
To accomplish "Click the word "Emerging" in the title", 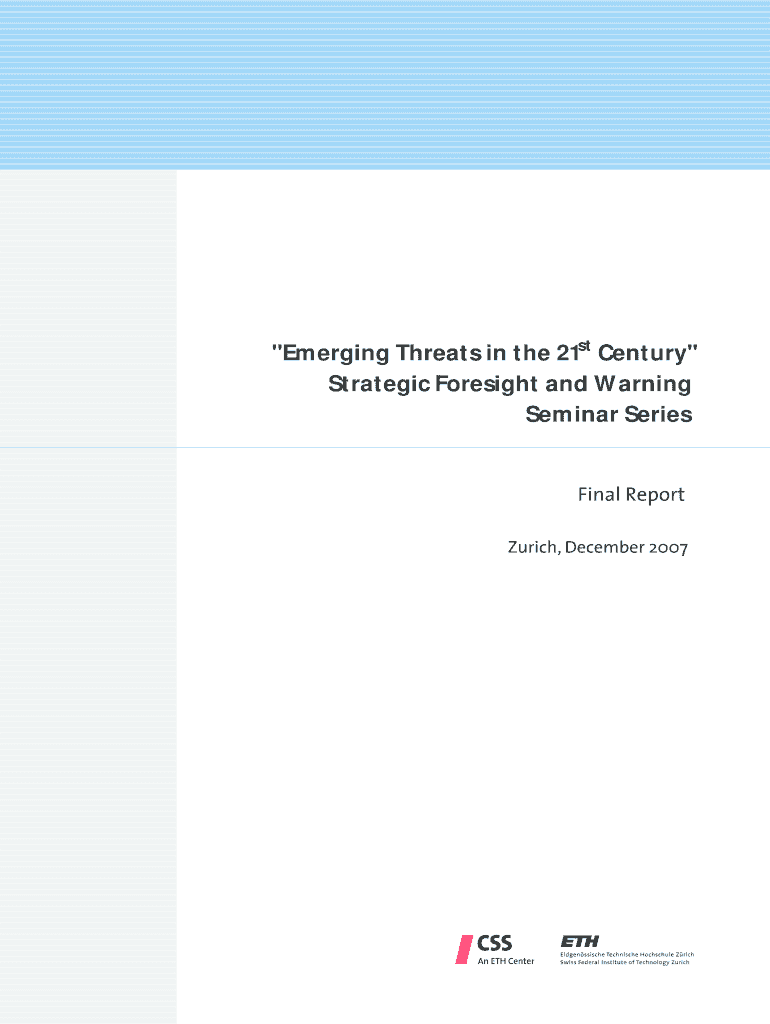I will pyautogui.click(x=334, y=354).
